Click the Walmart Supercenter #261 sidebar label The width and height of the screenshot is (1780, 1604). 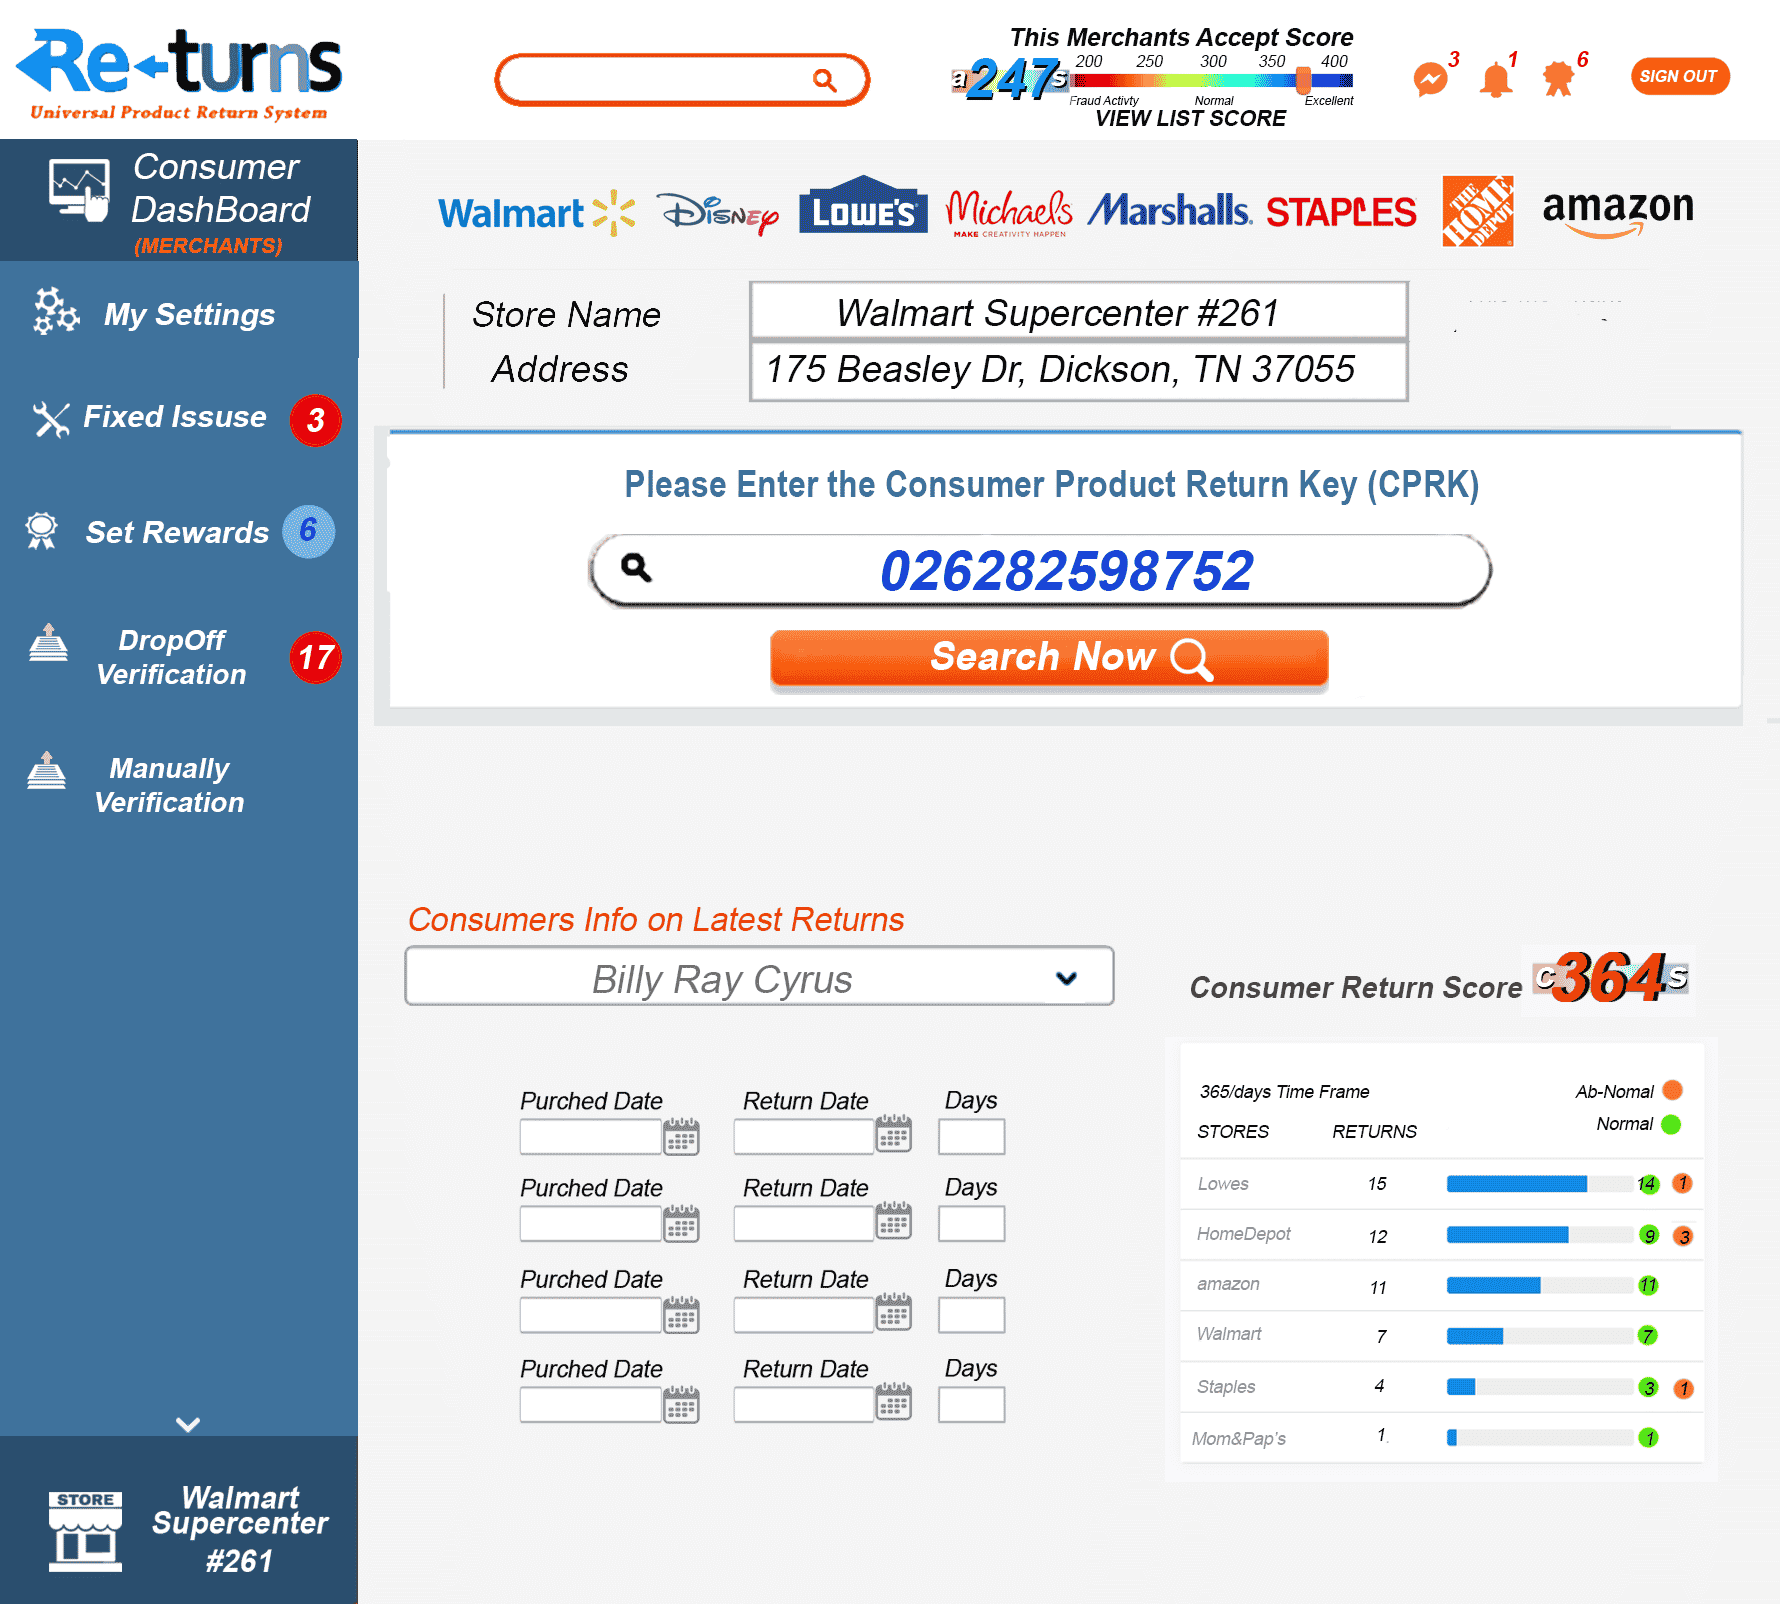click(240, 1528)
